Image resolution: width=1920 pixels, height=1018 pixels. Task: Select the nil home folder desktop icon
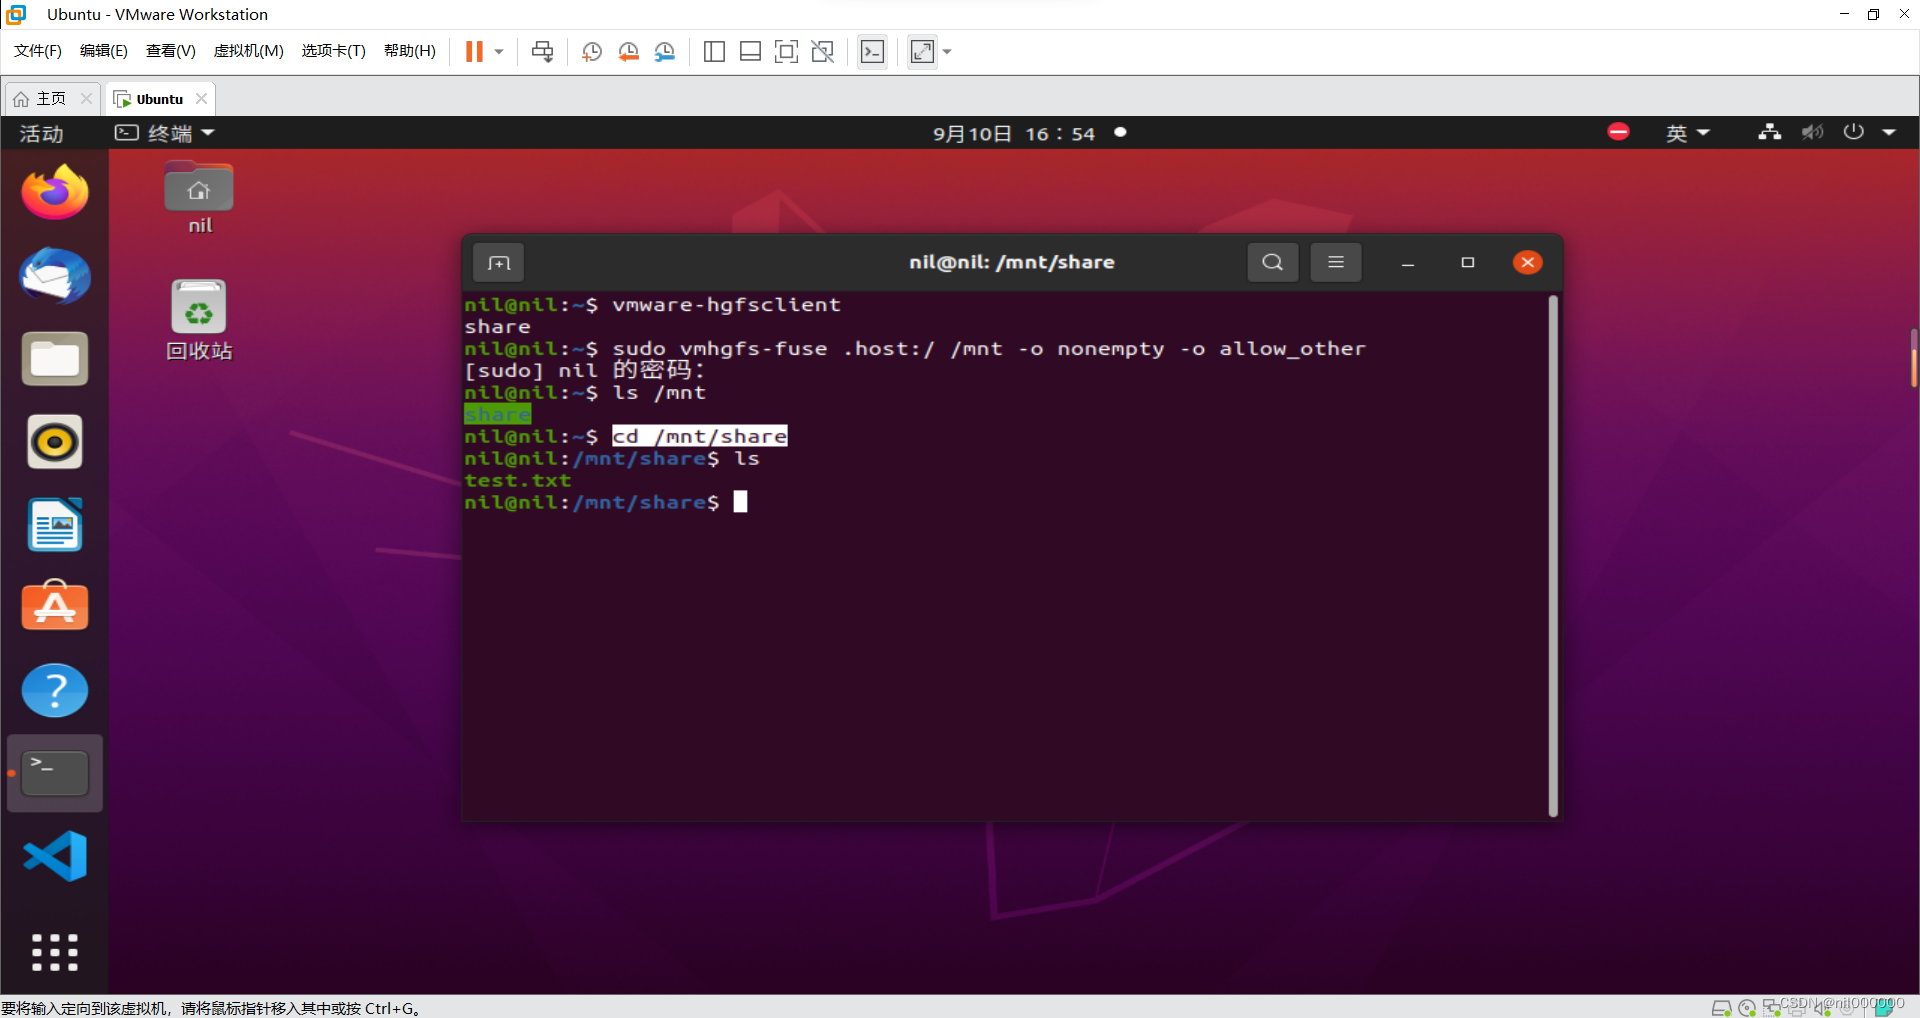pos(199,198)
